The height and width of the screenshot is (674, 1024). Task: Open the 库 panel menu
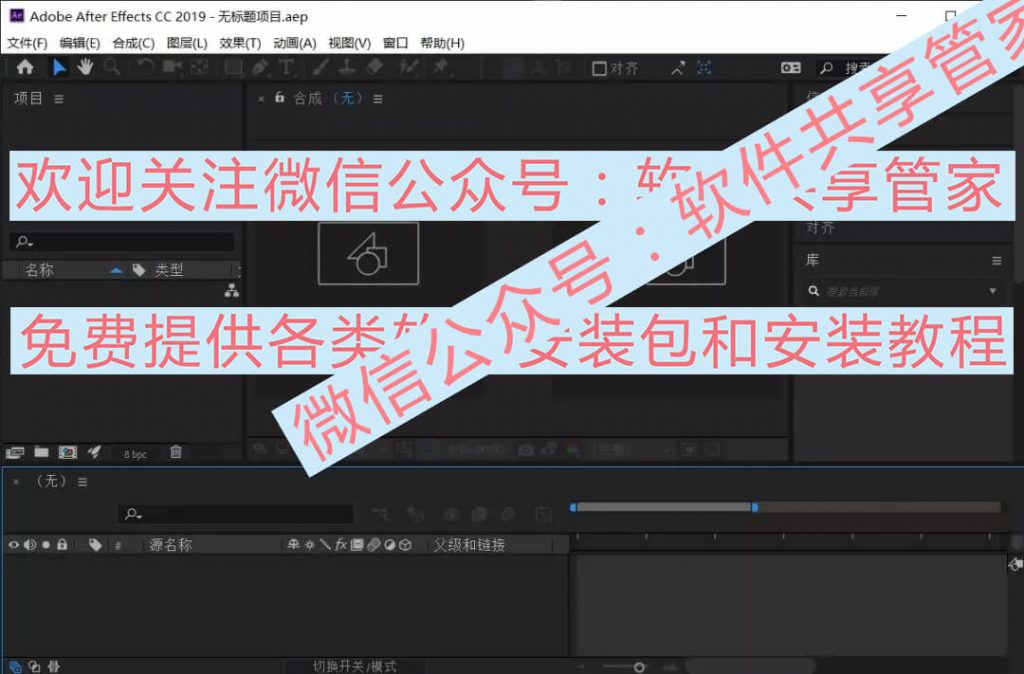(997, 261)
